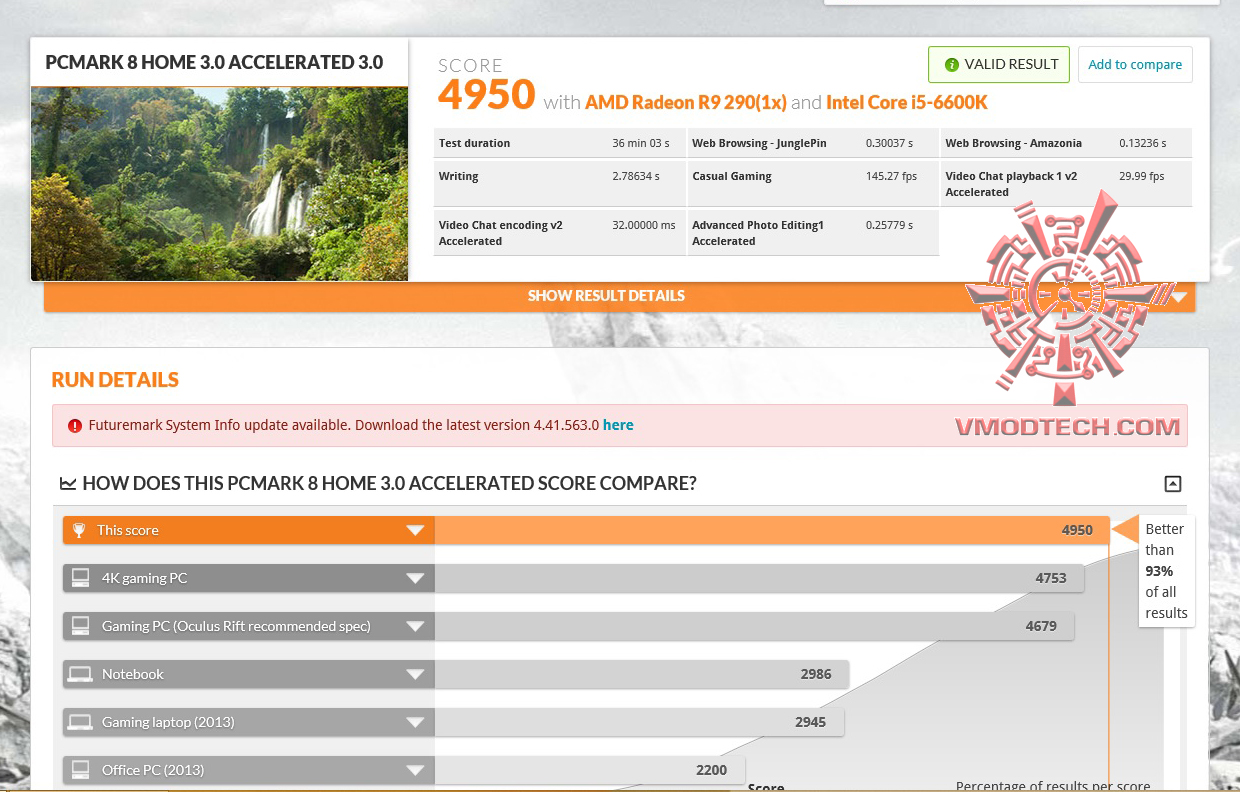1240x792 pixels.
Task: Click the chart icon beside score compare heading
Action: pyautogui.click(x=68, y=484)
